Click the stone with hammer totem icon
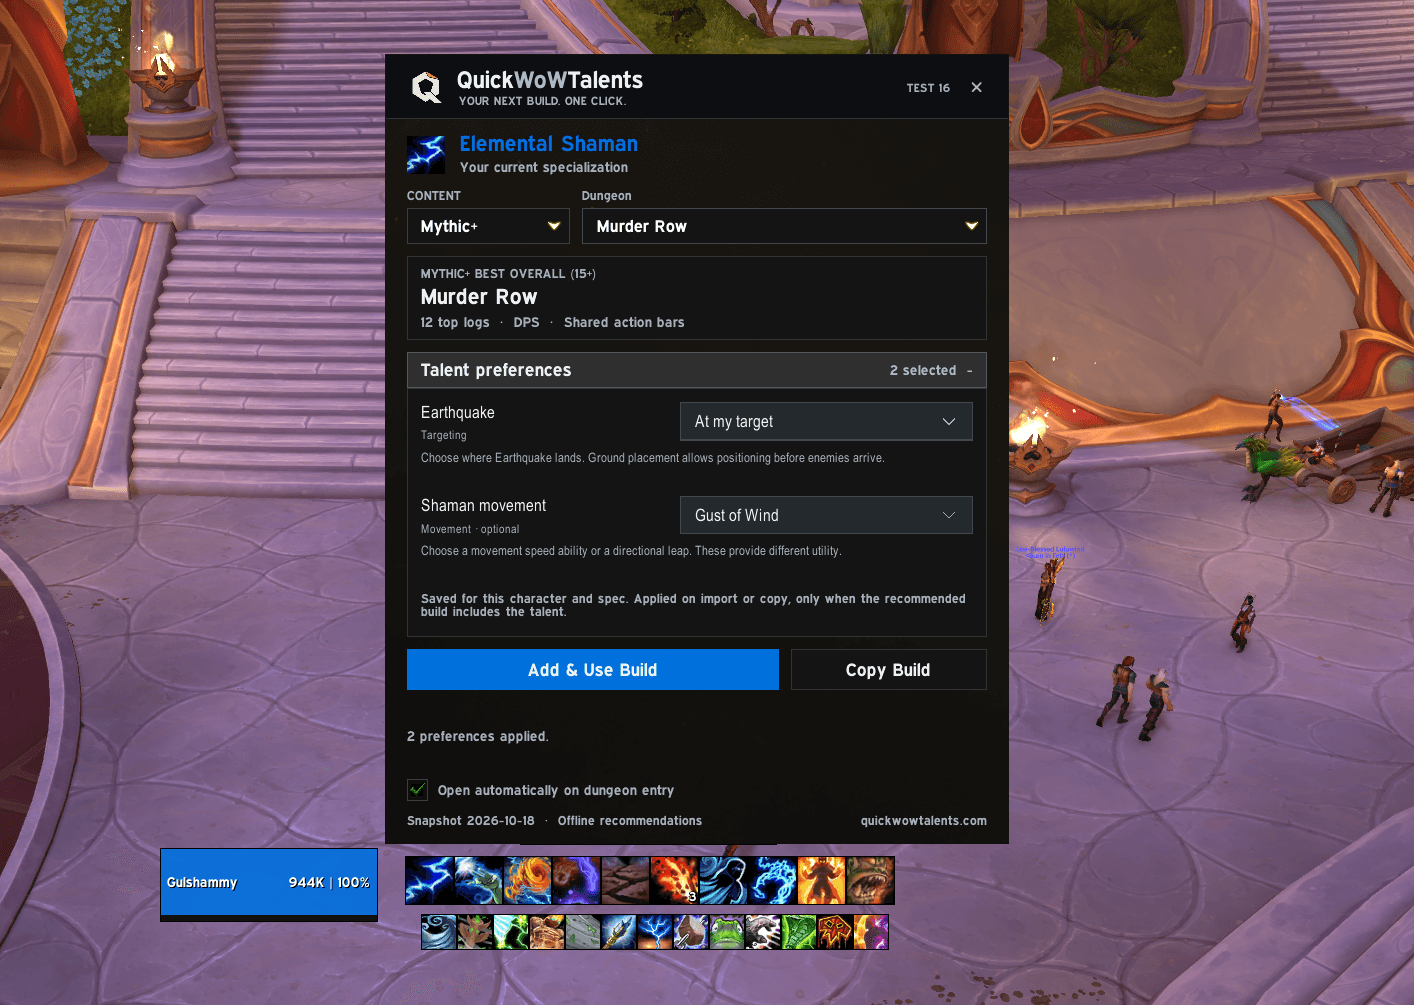Viewport: 1414px width, 1005px height. tap(691, 932)
